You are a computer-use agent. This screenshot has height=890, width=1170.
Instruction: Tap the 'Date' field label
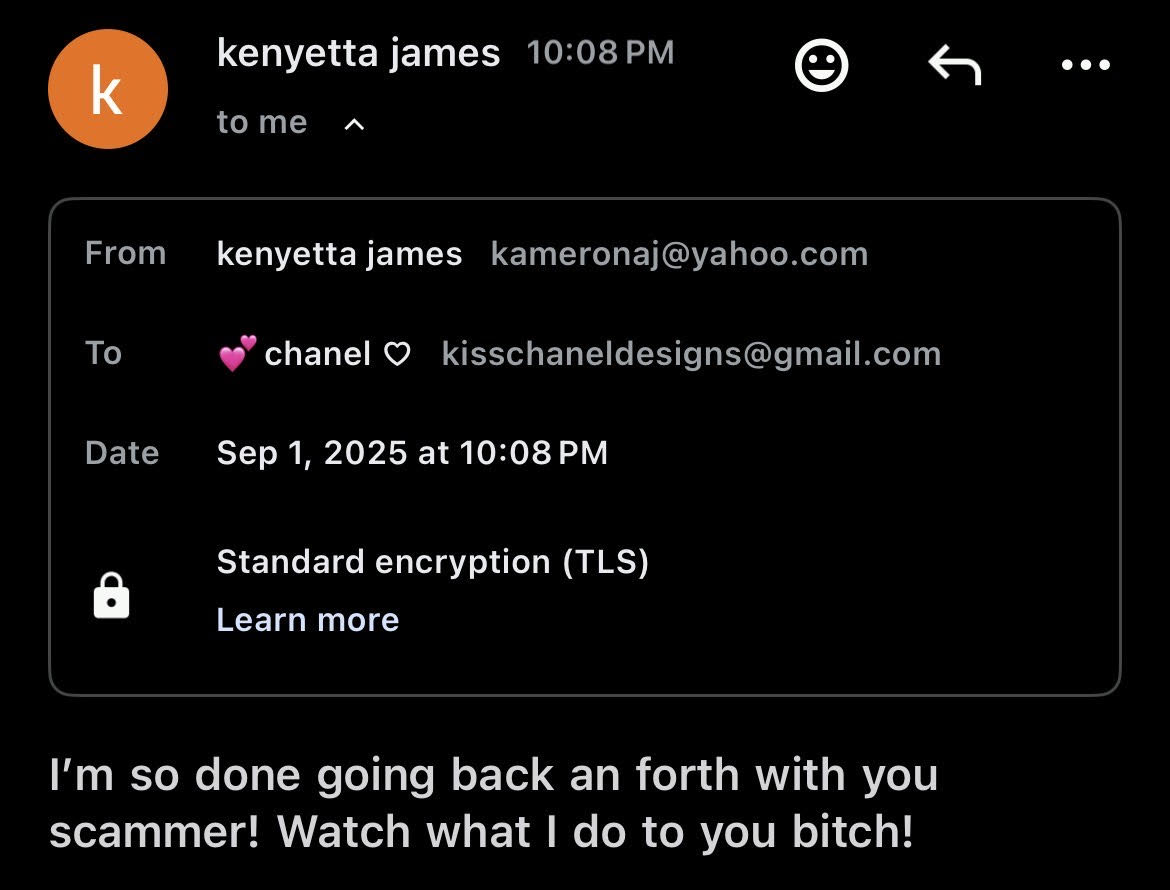122,453
